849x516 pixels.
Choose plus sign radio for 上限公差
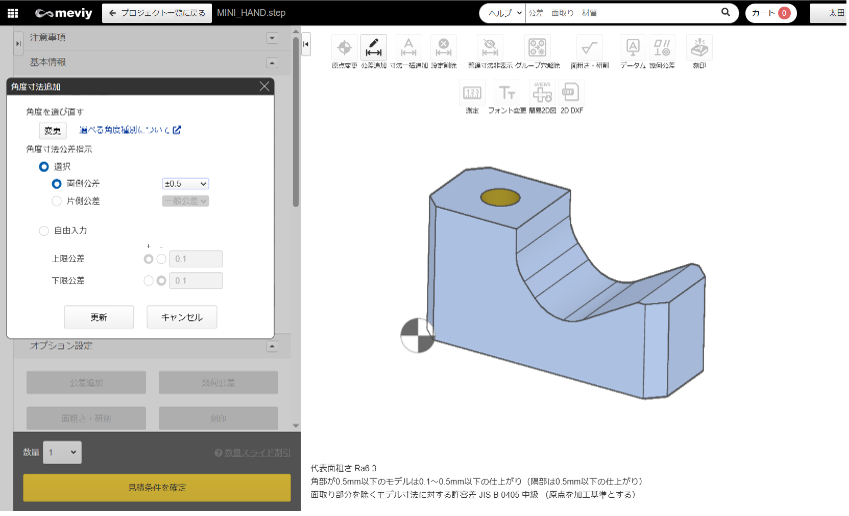(148, 259)
